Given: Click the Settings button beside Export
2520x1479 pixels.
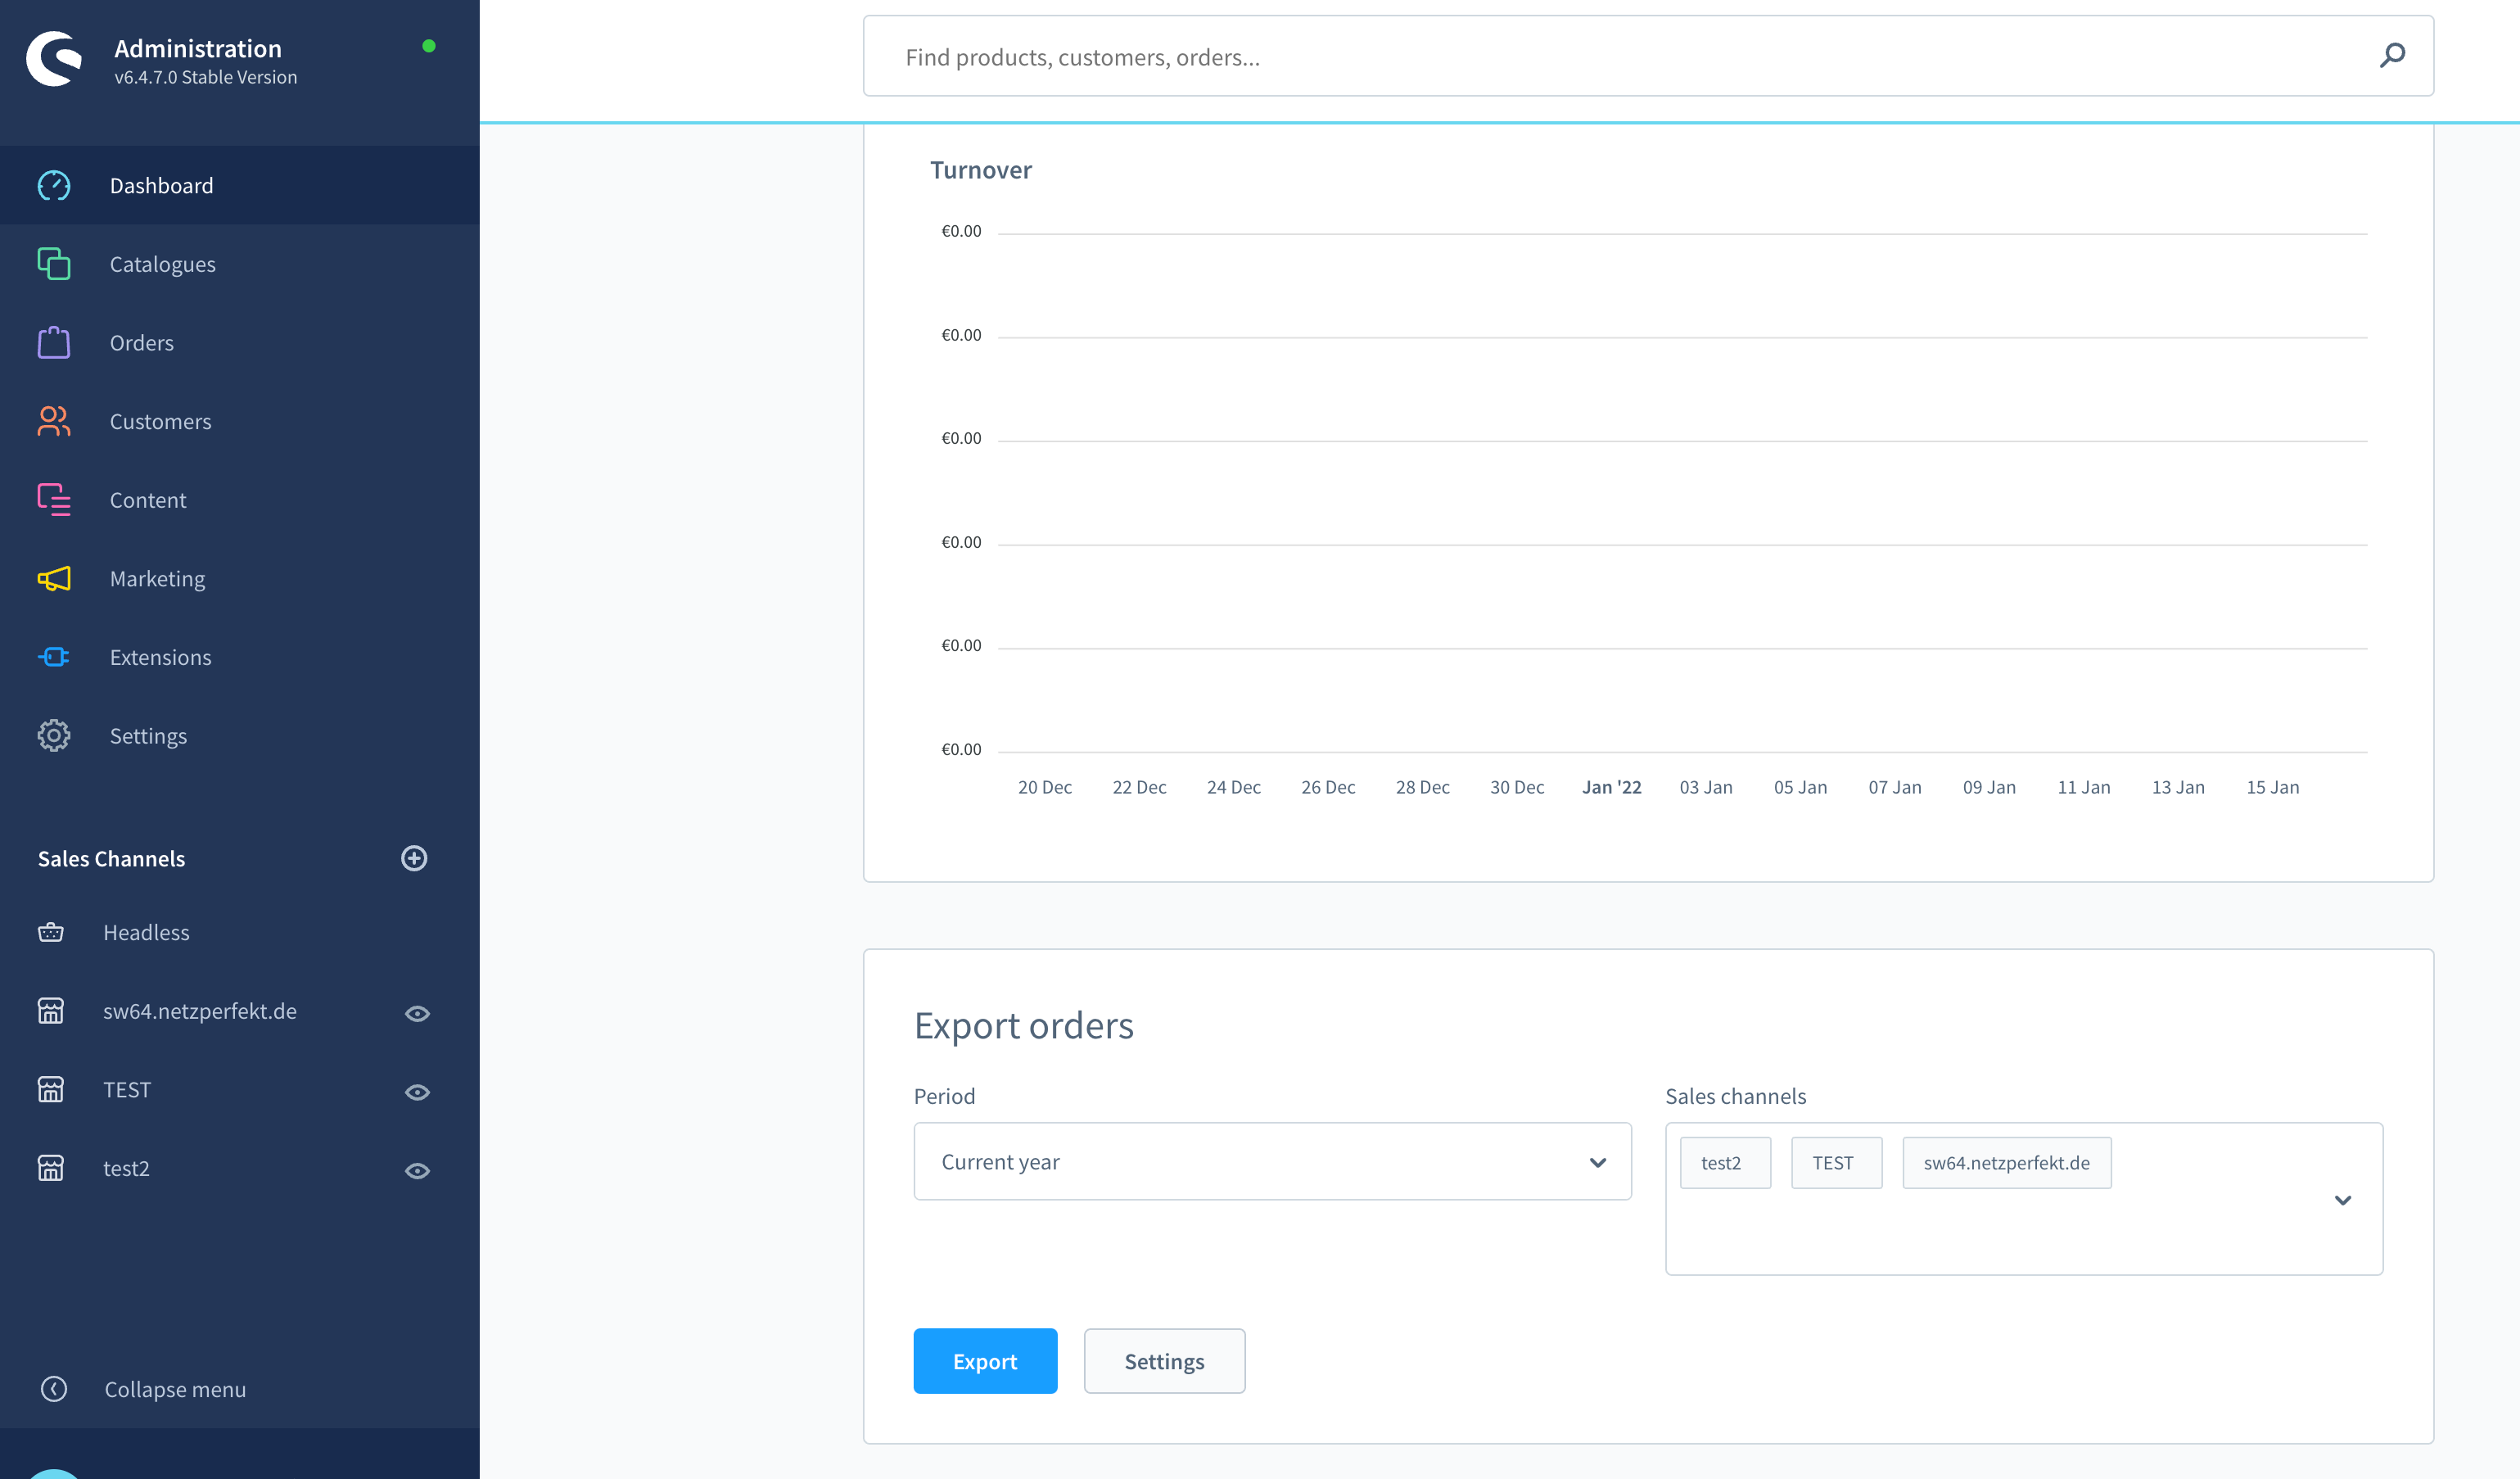Looking at the screenshot, I should point(1164,1361).
